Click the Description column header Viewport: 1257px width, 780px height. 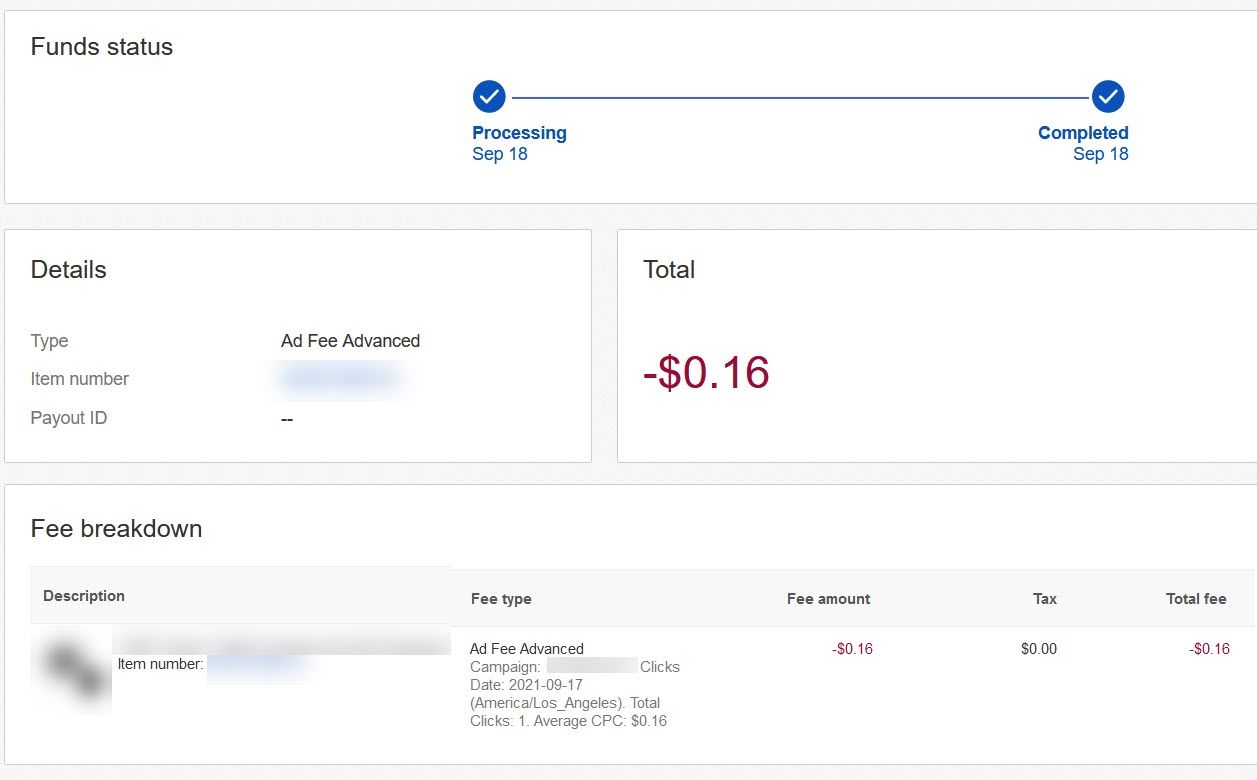[84, 596]
